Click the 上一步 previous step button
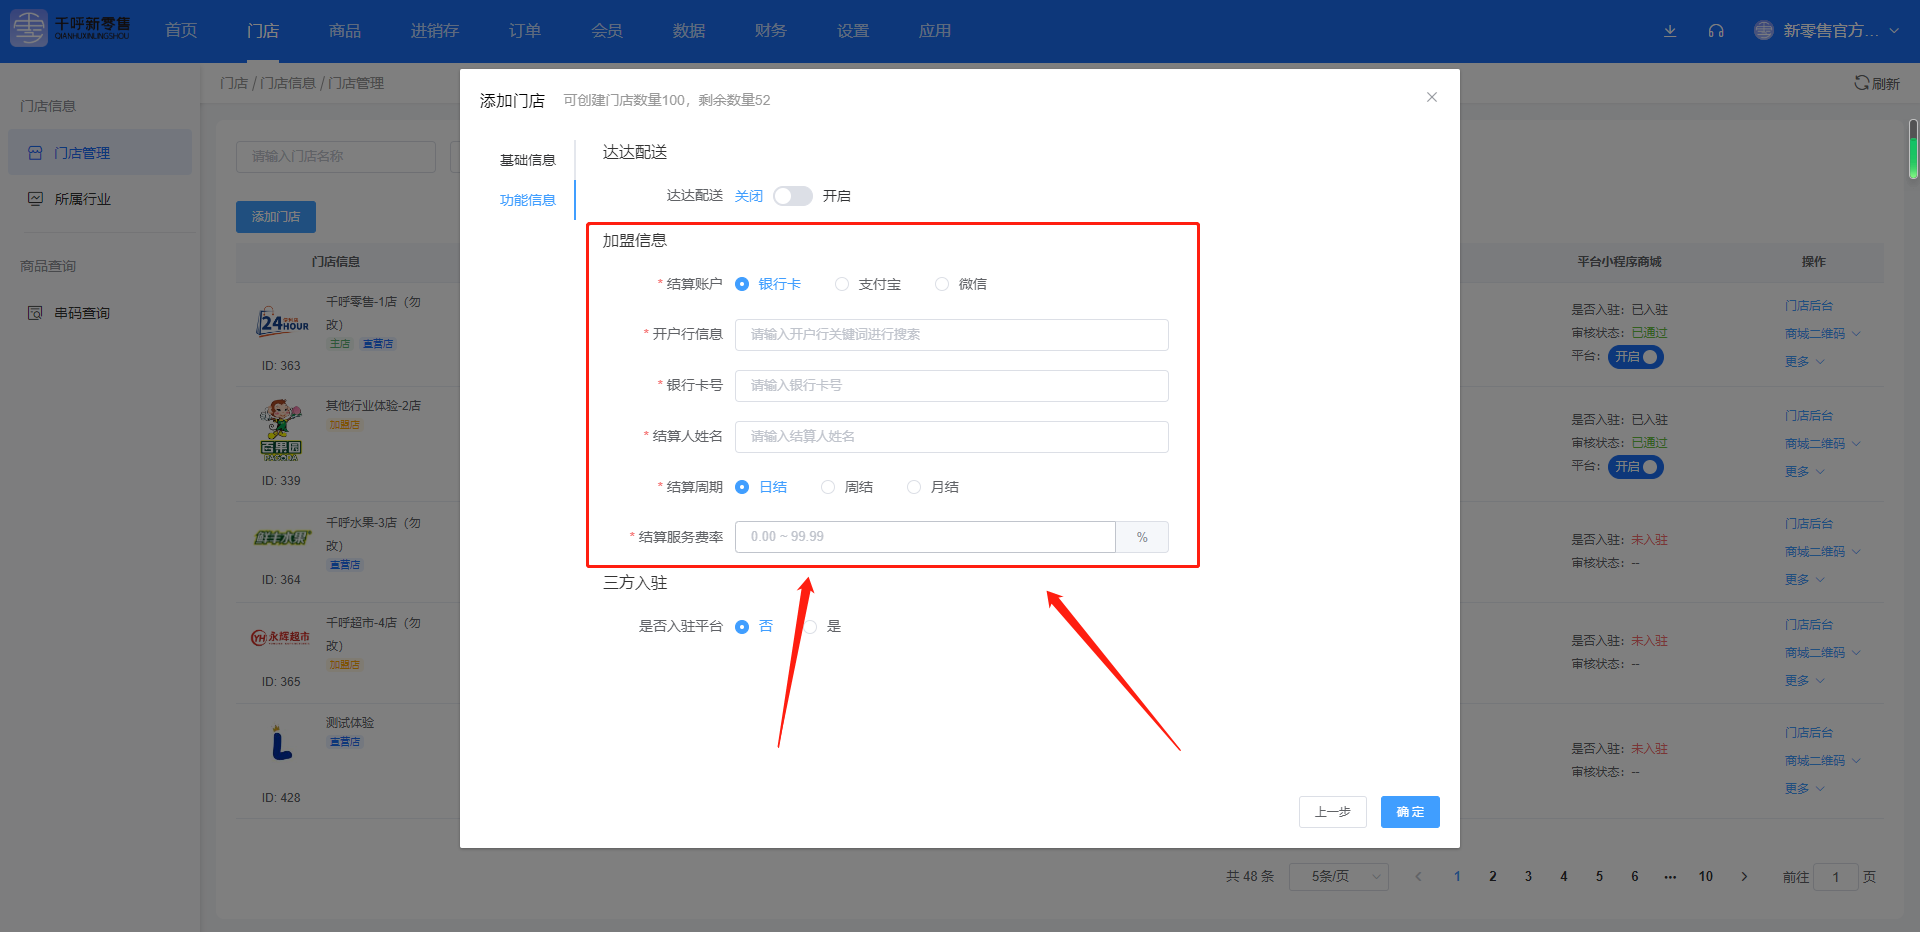This screenshot has width=1920, height=932. [1332, 812]
